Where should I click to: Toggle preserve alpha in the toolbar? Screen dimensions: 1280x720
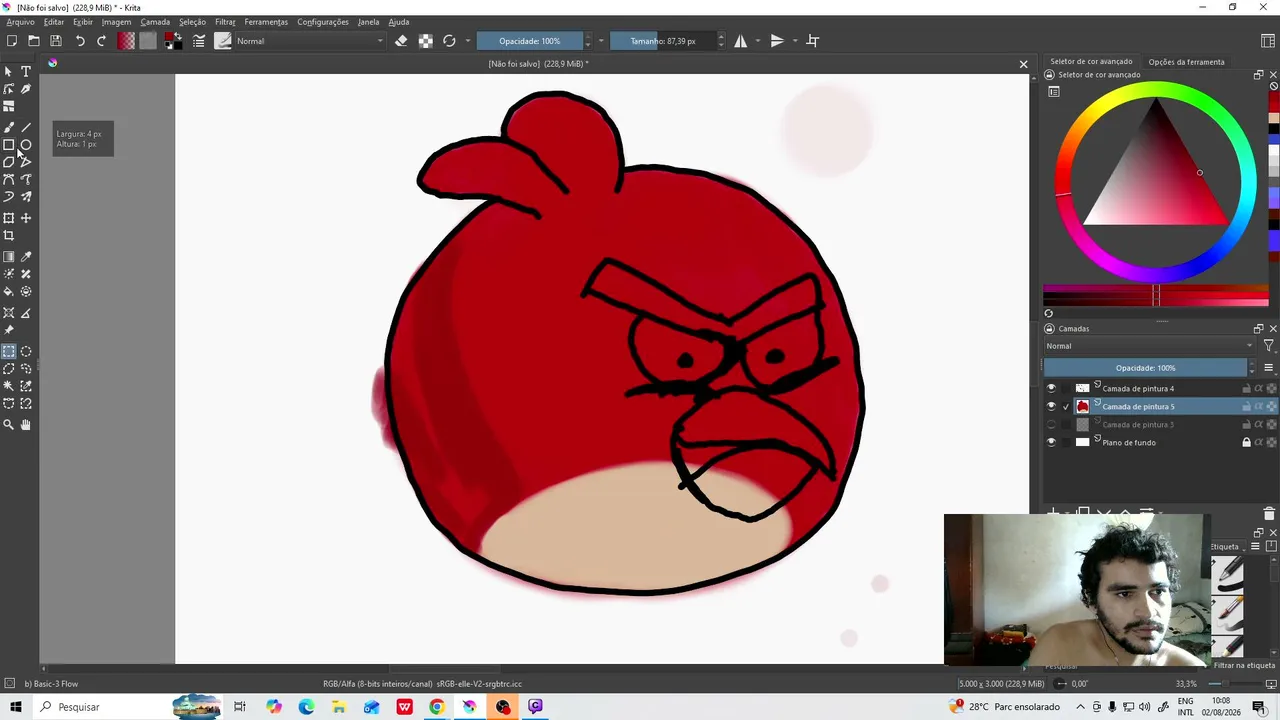pos(425,41)
